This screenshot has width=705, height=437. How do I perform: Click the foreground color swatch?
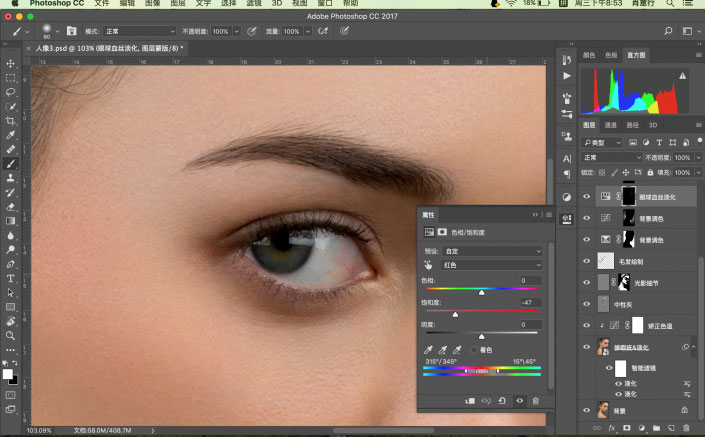7,374
